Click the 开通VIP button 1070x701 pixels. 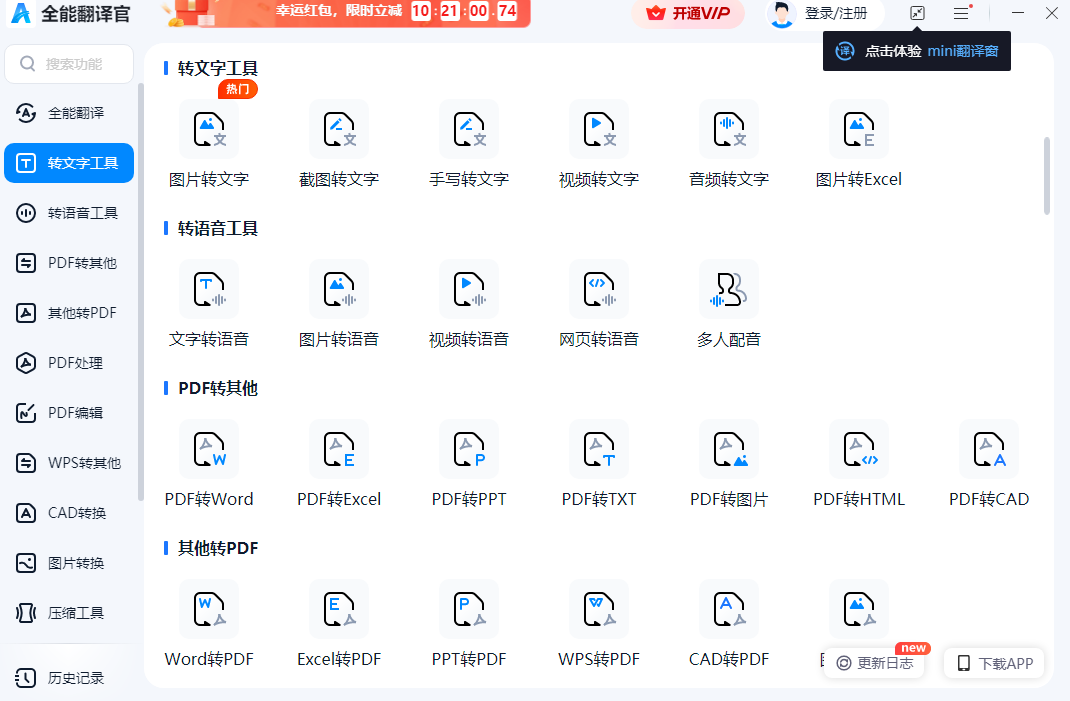pyautogui.click(x=688, y=14)
